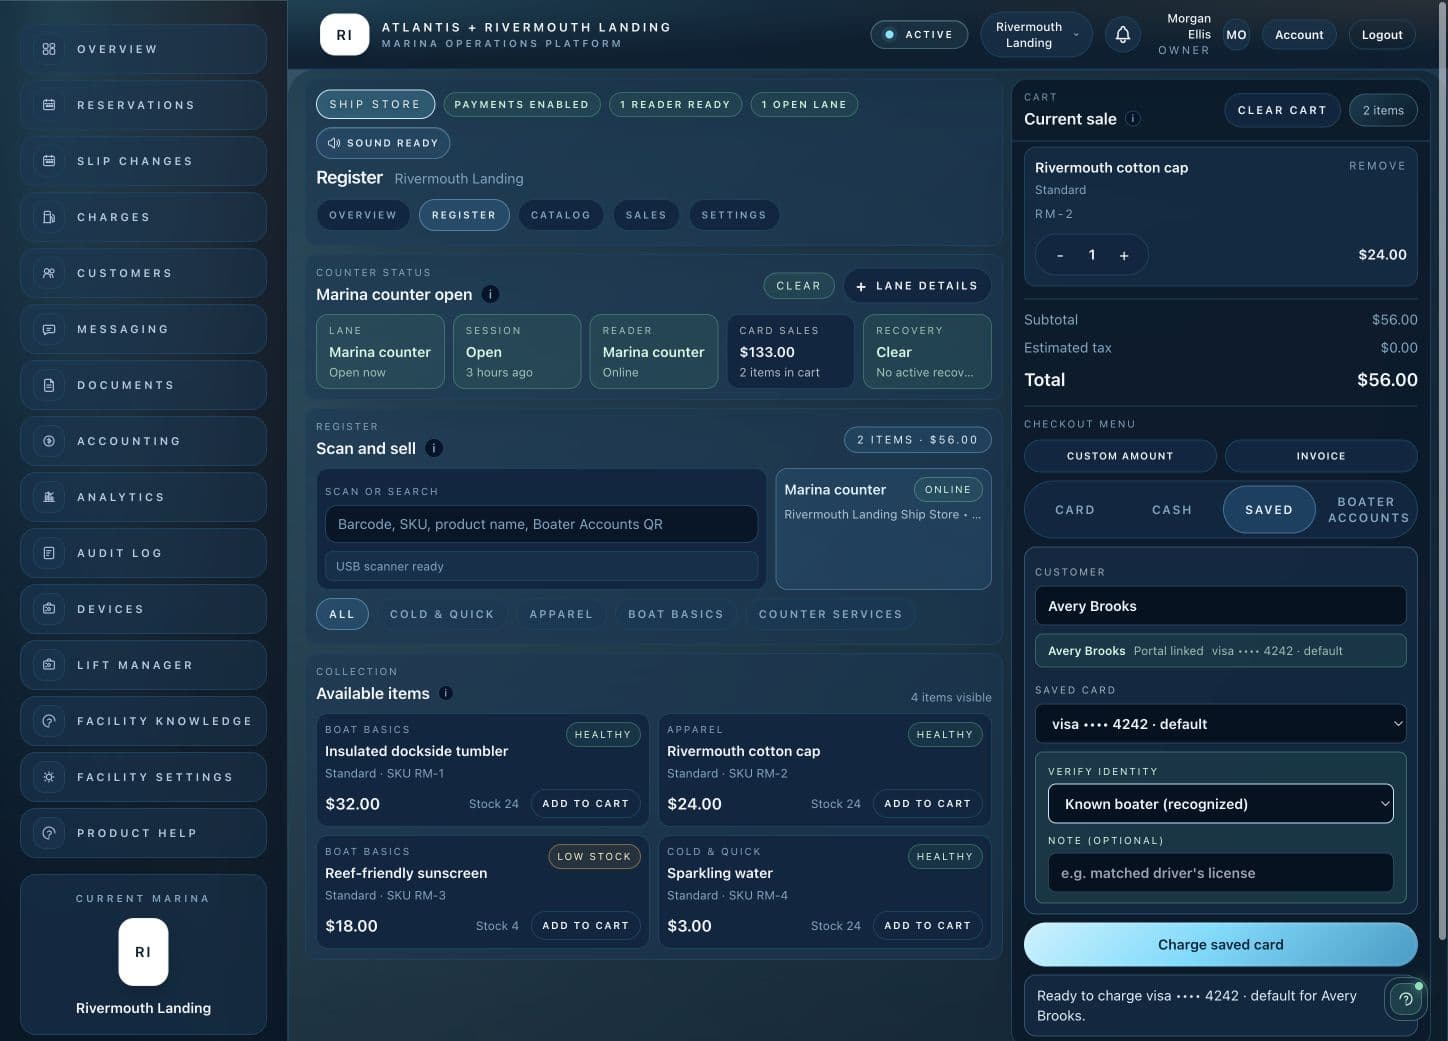Toggle the Sound Ready chip

coord(383,143)
